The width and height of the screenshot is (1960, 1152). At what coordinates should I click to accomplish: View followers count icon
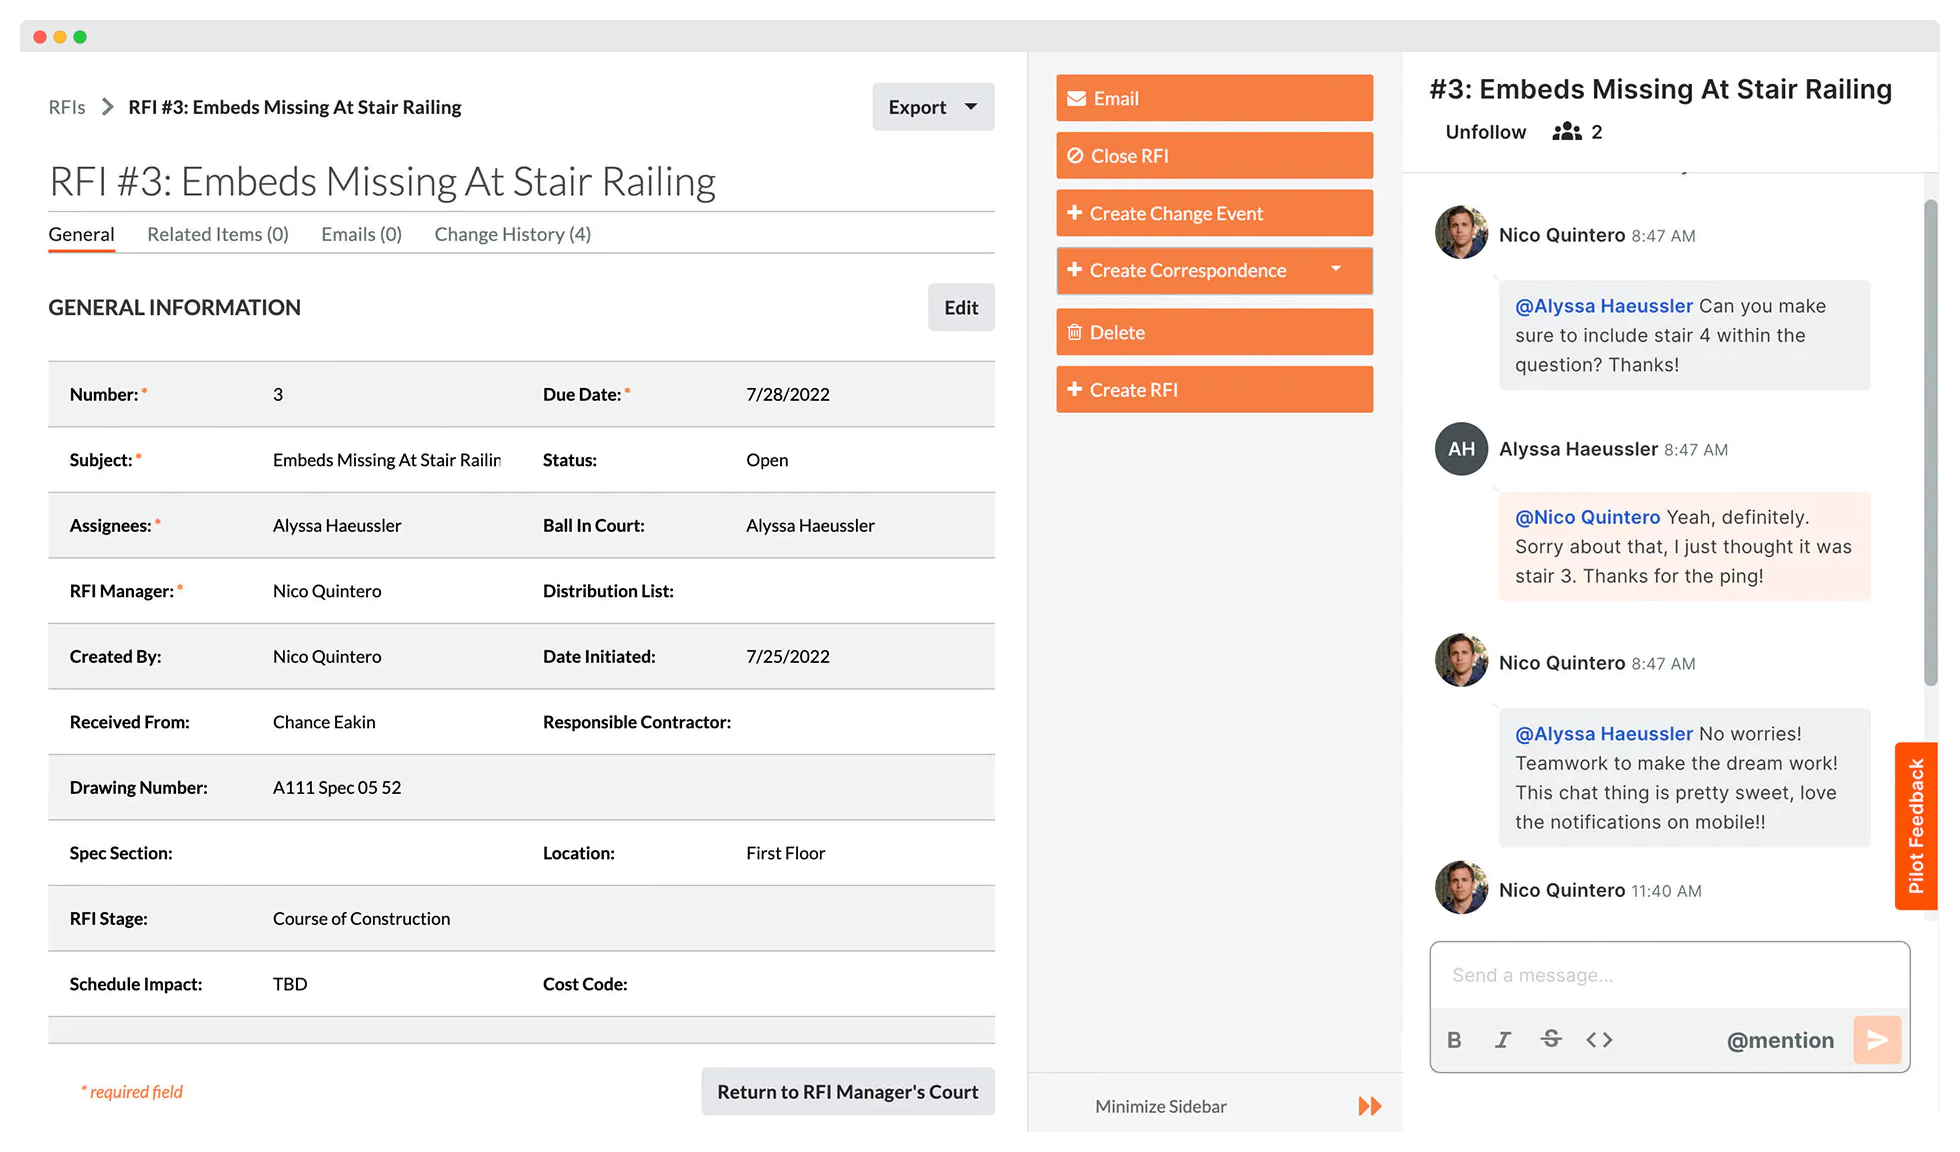click(x=1566, y=132)
